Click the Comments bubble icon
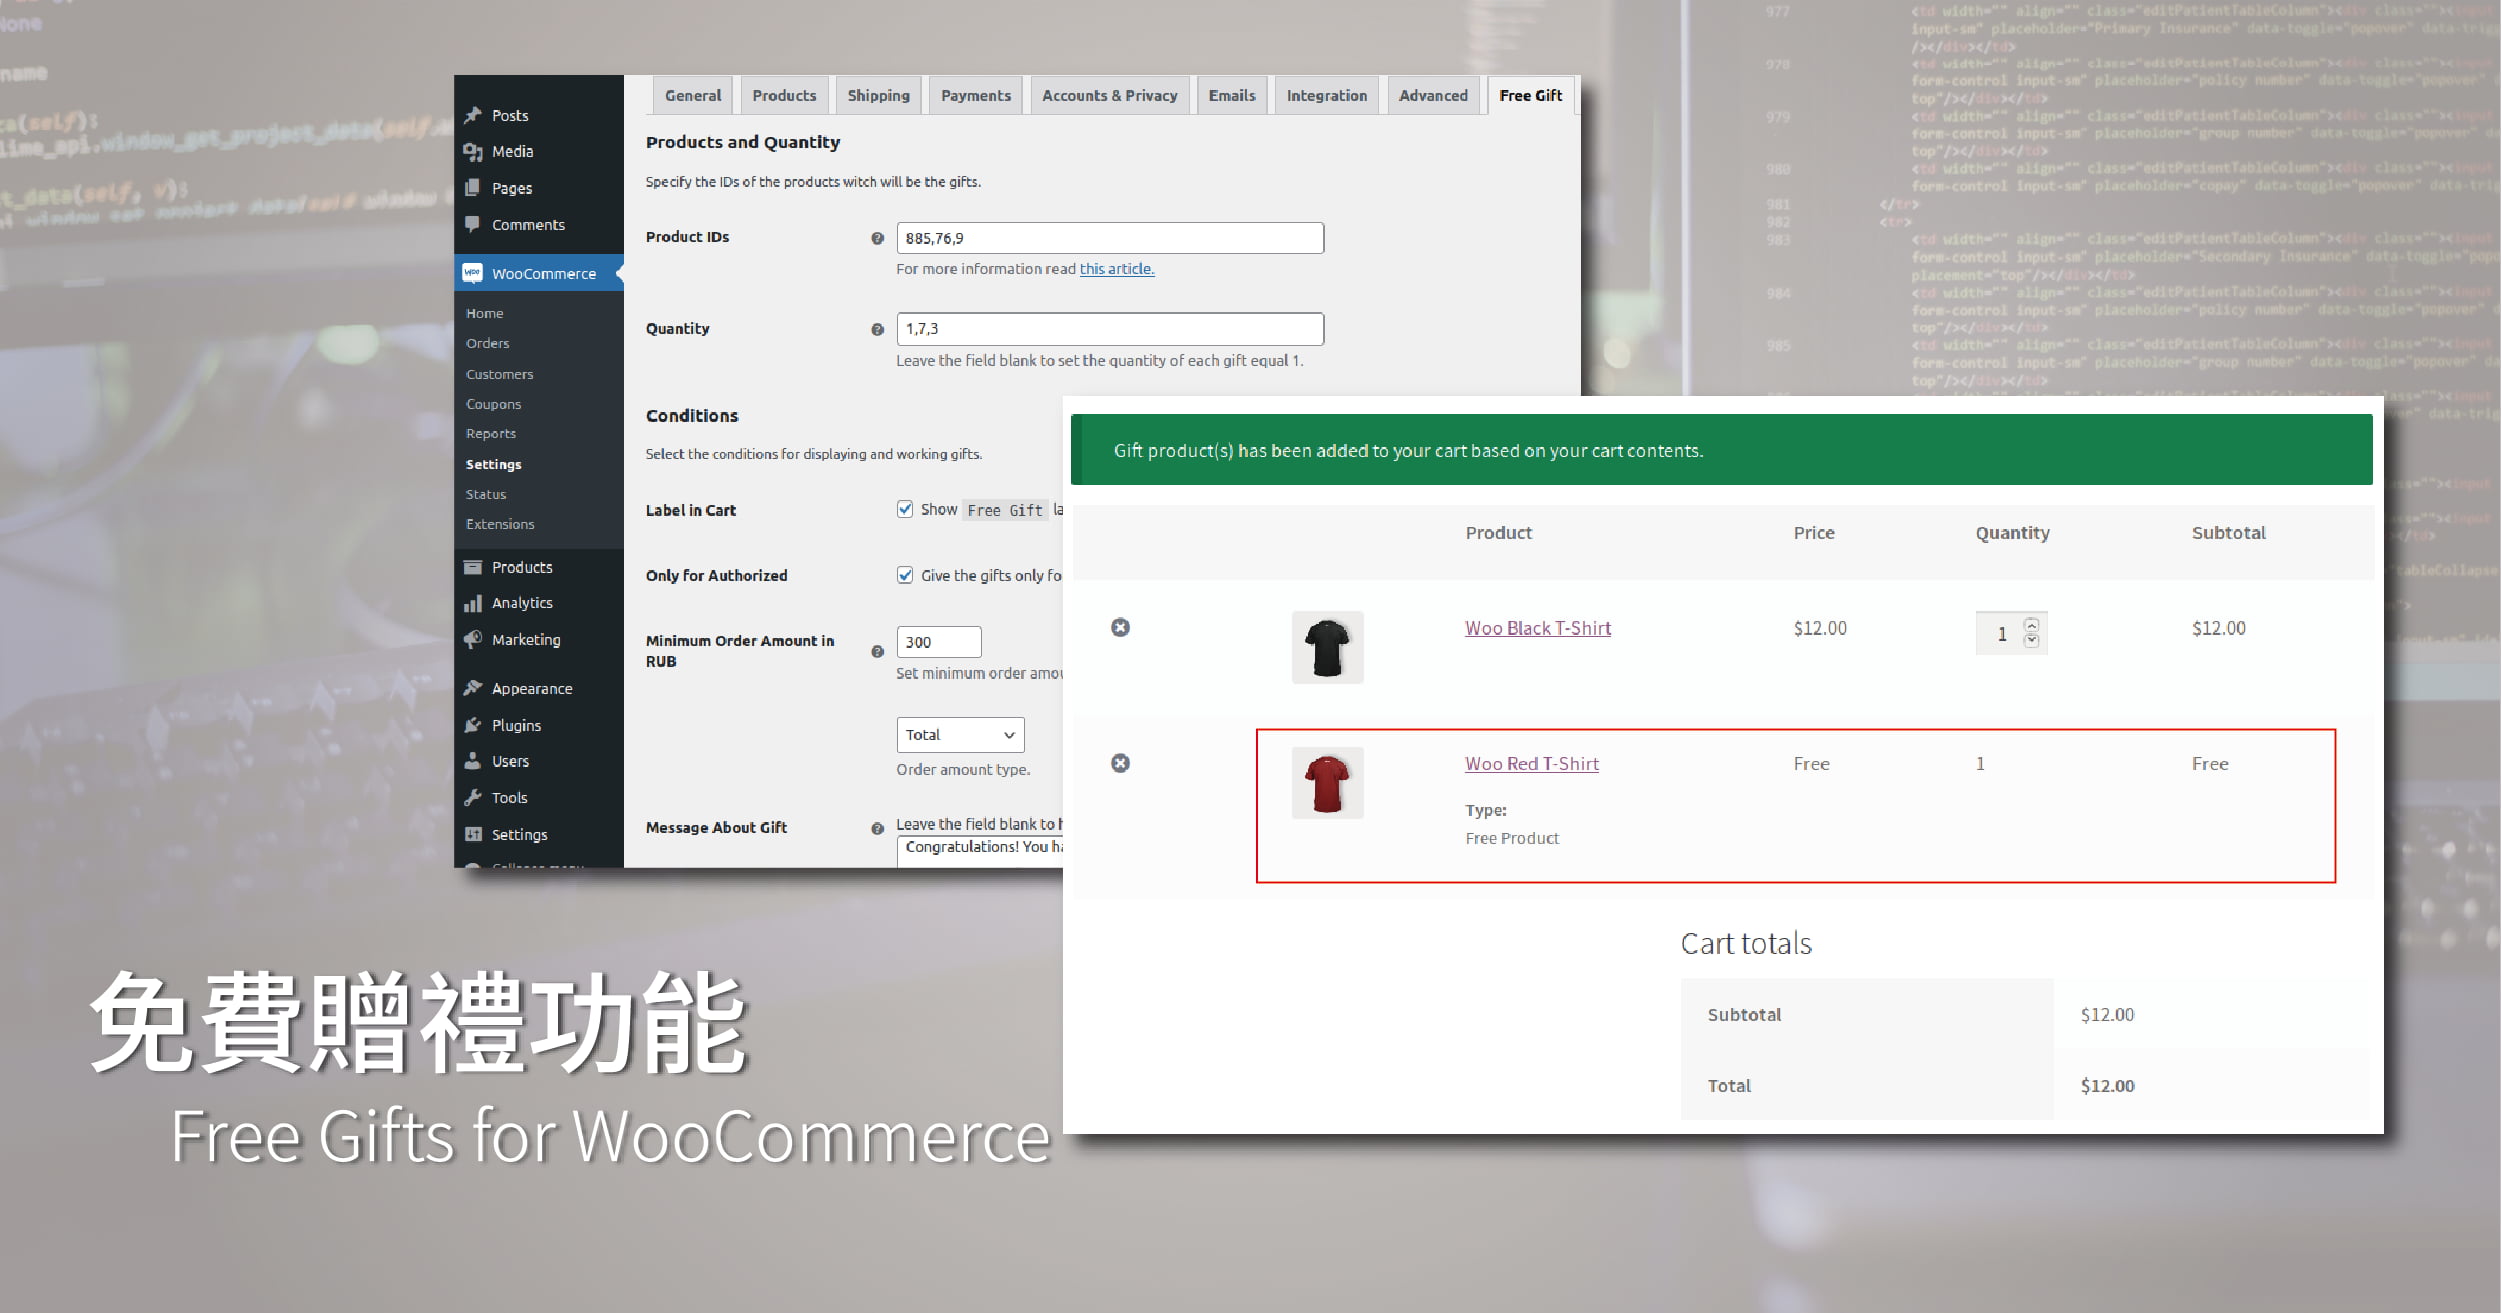Image resolution: width=2501 pixels, height=1313 pixels. [x=473, y=224]
